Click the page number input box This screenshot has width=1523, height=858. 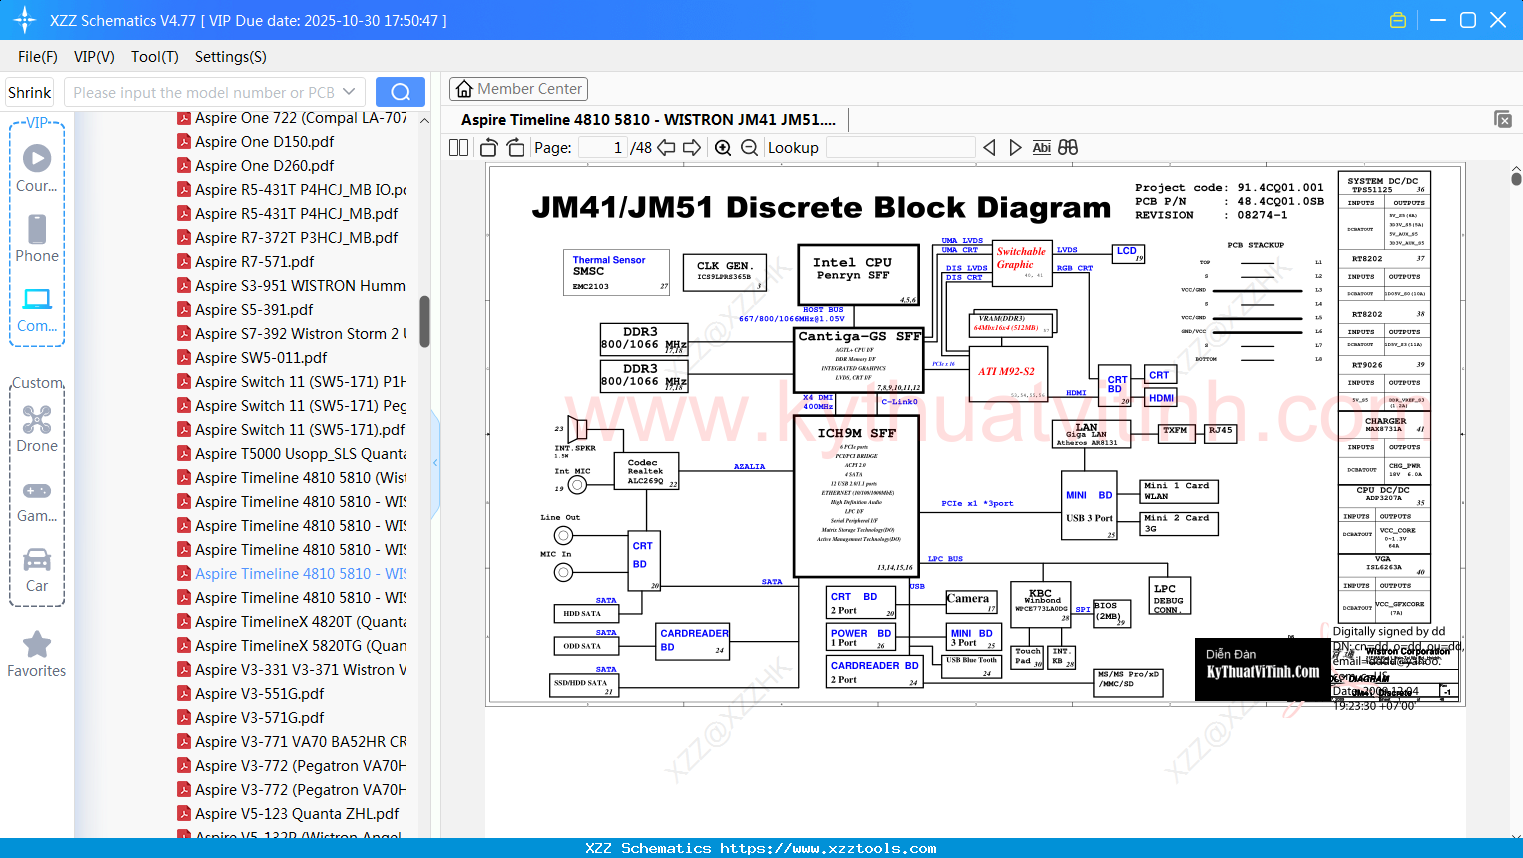(x=603, y=148)
